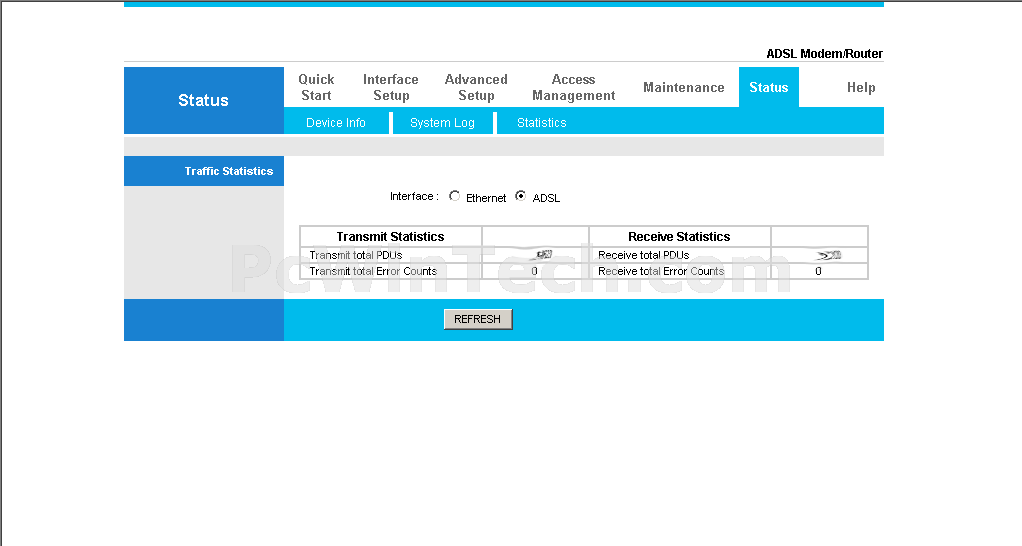The image size is (1022, 546).
Task: Select the ADSL interface radio button
Action: 520,195
